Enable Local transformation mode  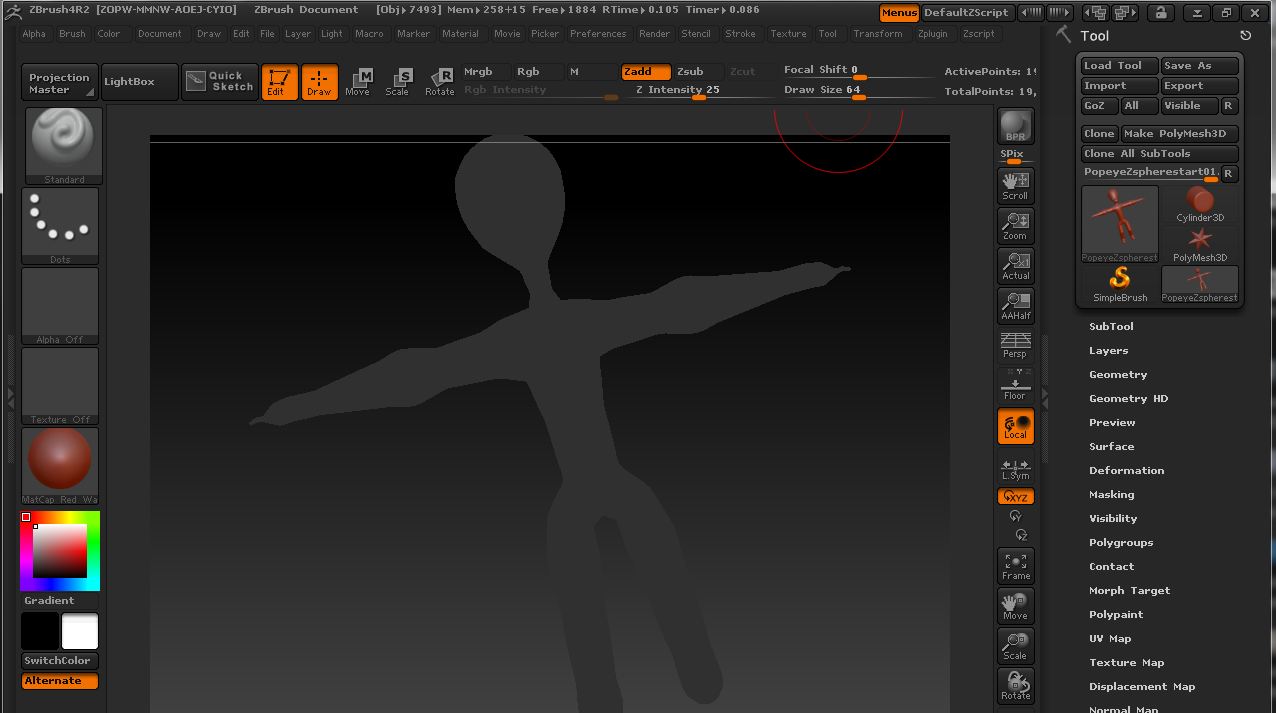(x=1014, y=425)
